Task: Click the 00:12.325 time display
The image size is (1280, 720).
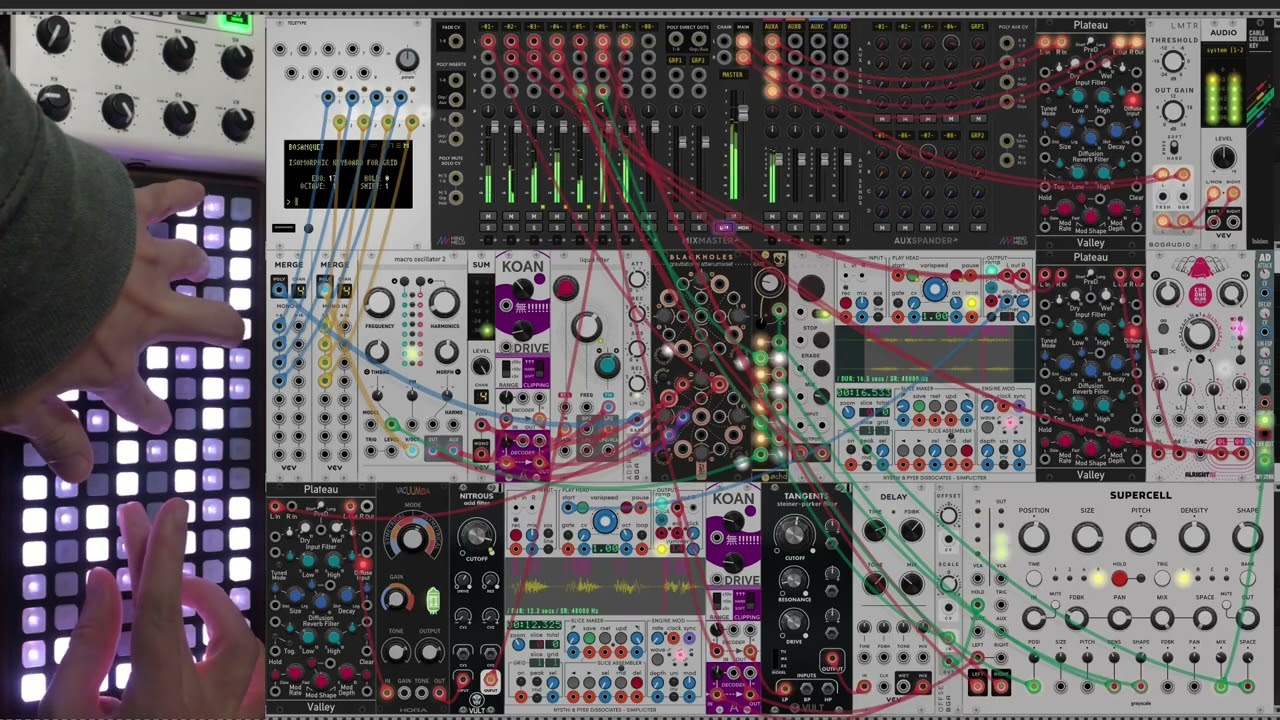Action: pos(534,625)
